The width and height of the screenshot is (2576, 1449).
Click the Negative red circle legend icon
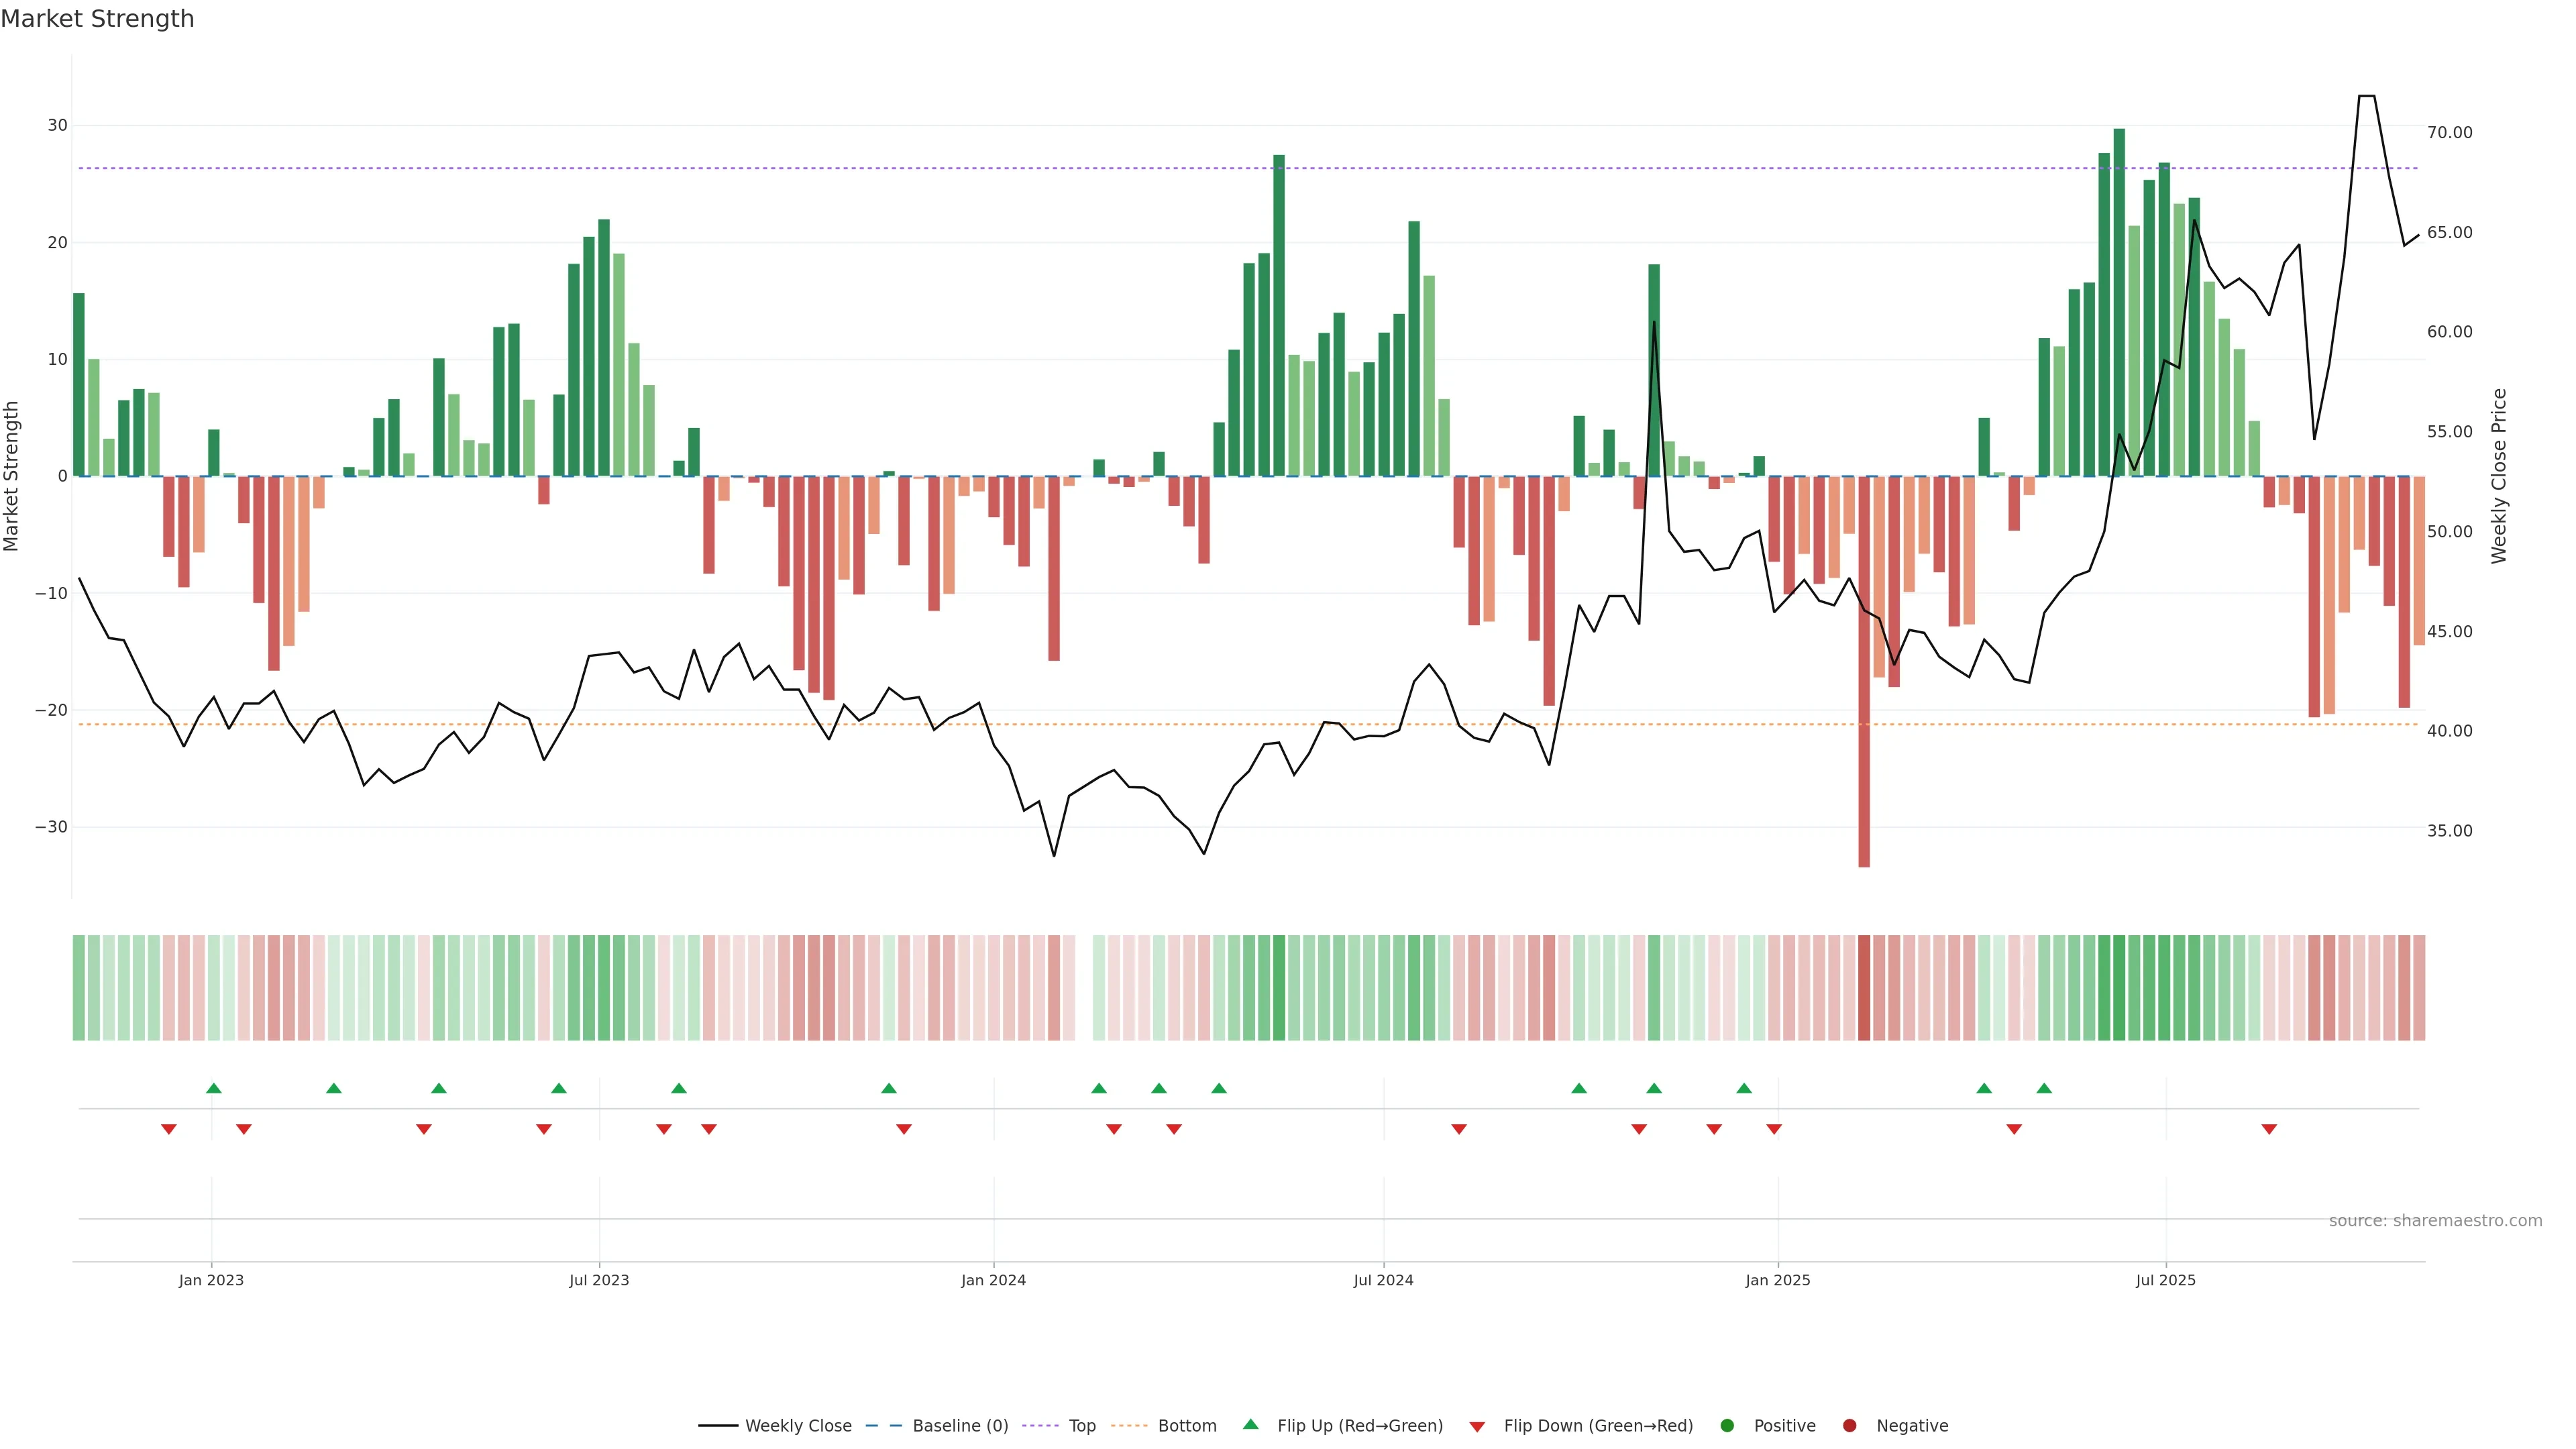click(1849, 1425)
